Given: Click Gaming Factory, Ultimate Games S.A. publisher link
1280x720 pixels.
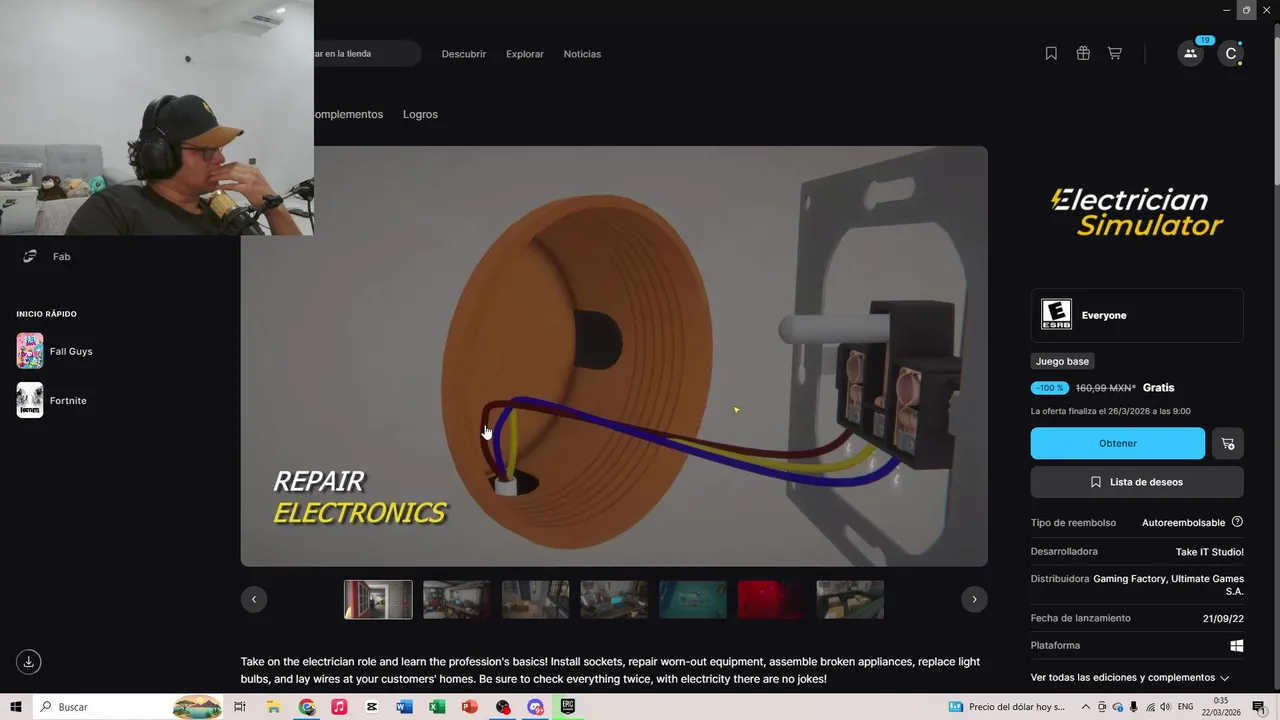Looking at the screenshot, I should (x=1168, y=585).
